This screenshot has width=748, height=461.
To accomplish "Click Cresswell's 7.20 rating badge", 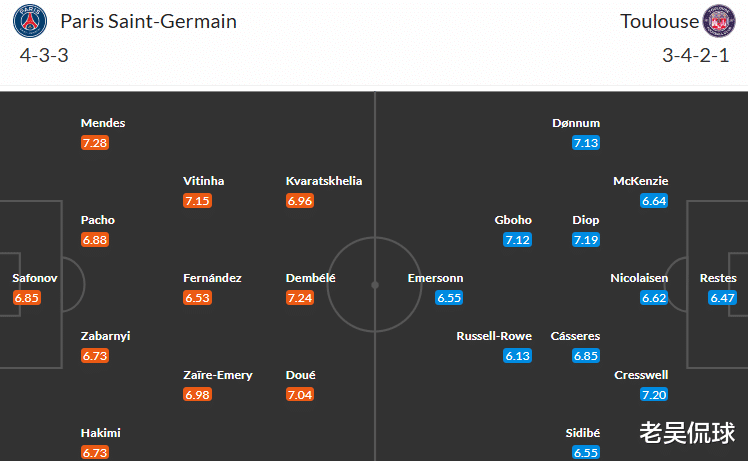I will click(x=654, y=395).
